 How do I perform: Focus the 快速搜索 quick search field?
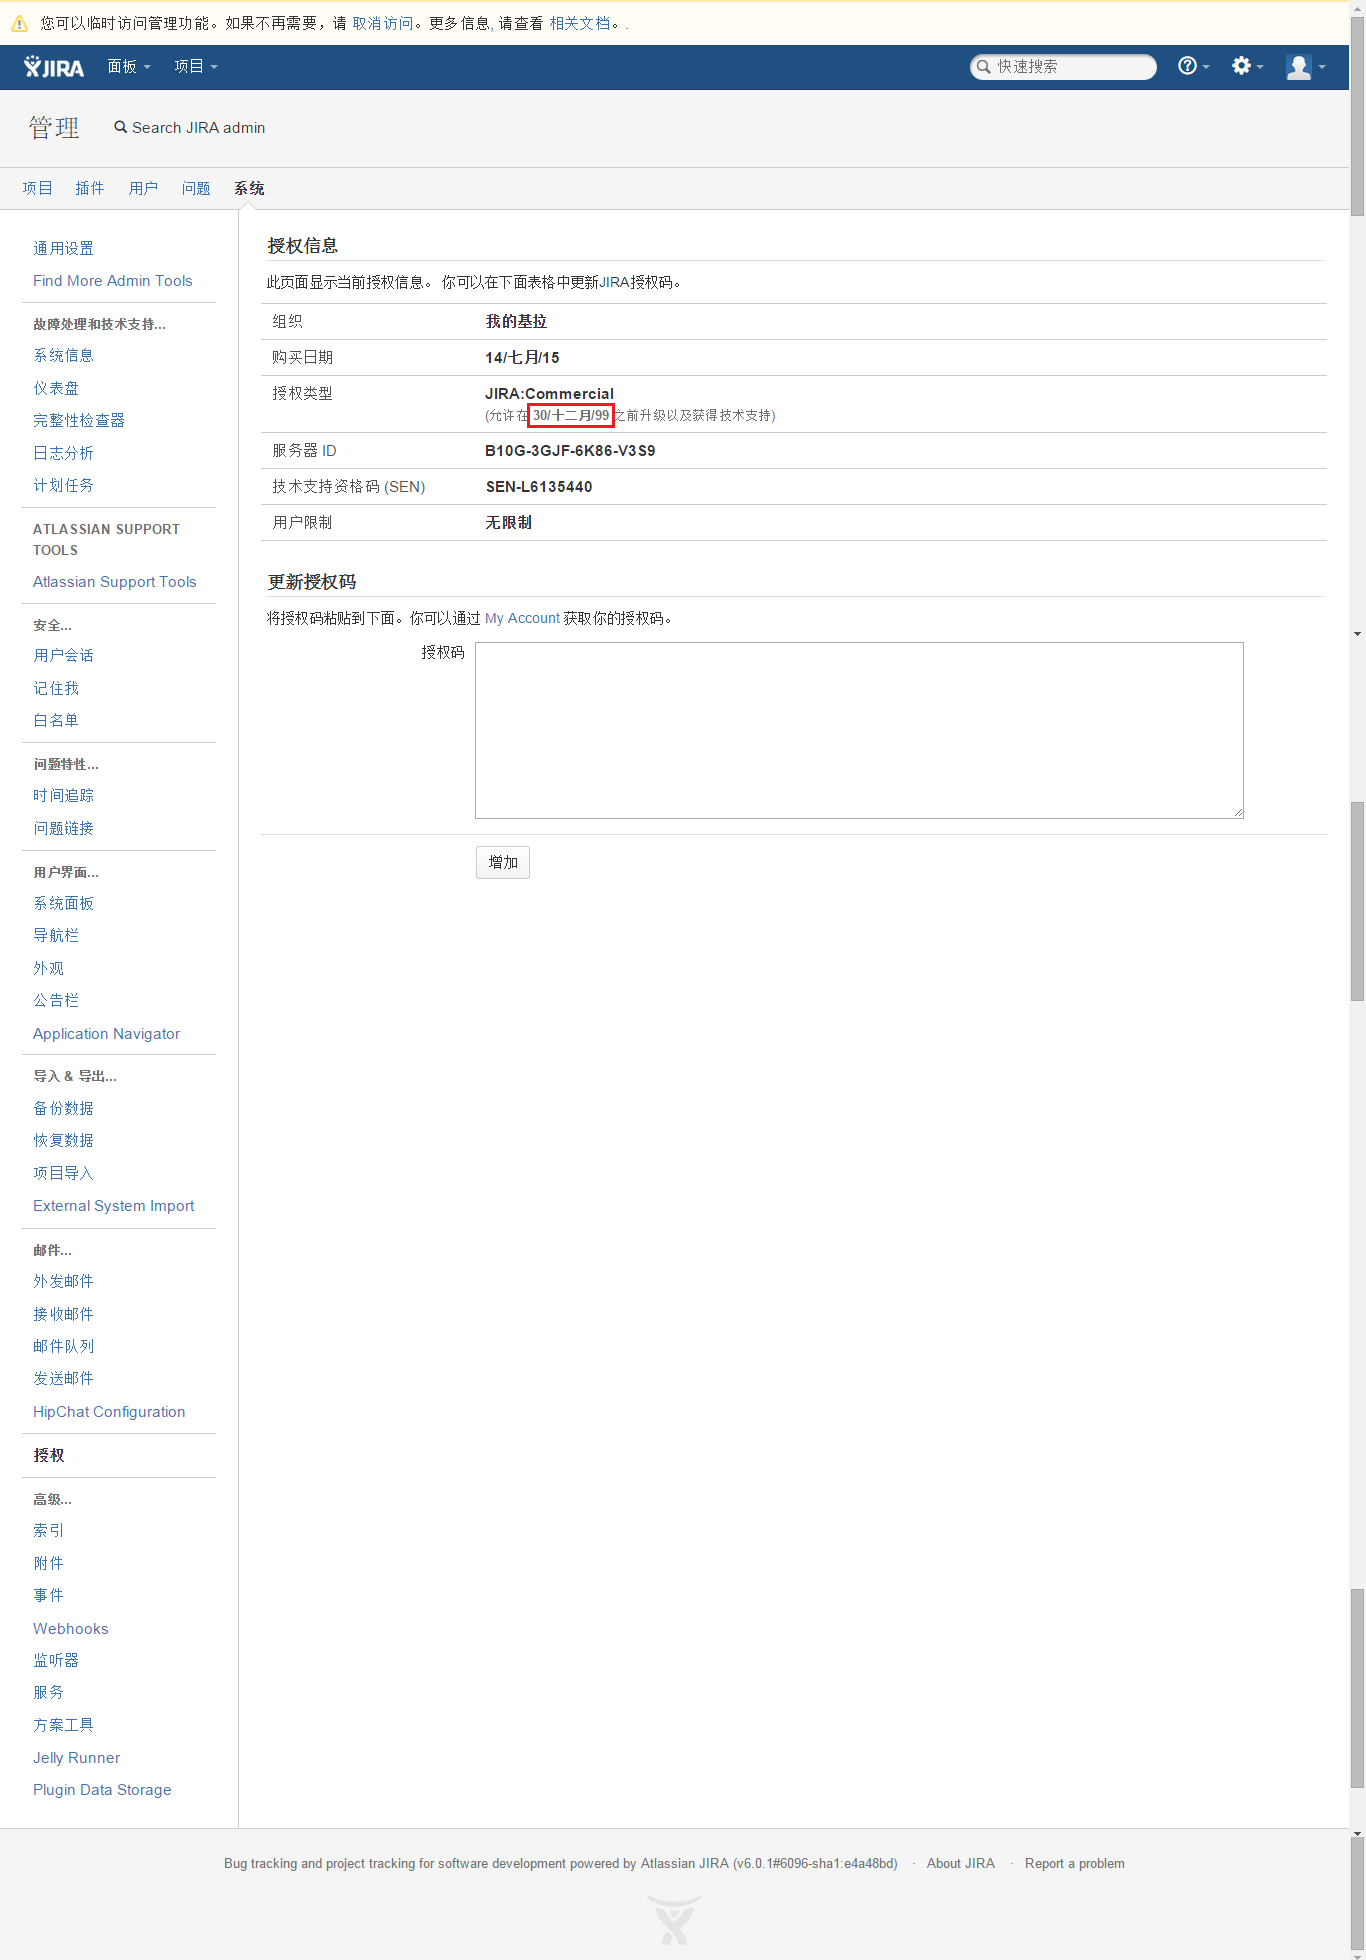pos(1064,67)
